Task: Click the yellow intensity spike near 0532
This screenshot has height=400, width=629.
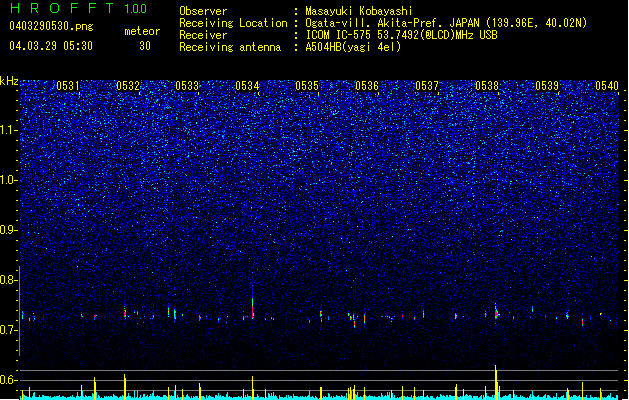Action: (x=125, y=386)
